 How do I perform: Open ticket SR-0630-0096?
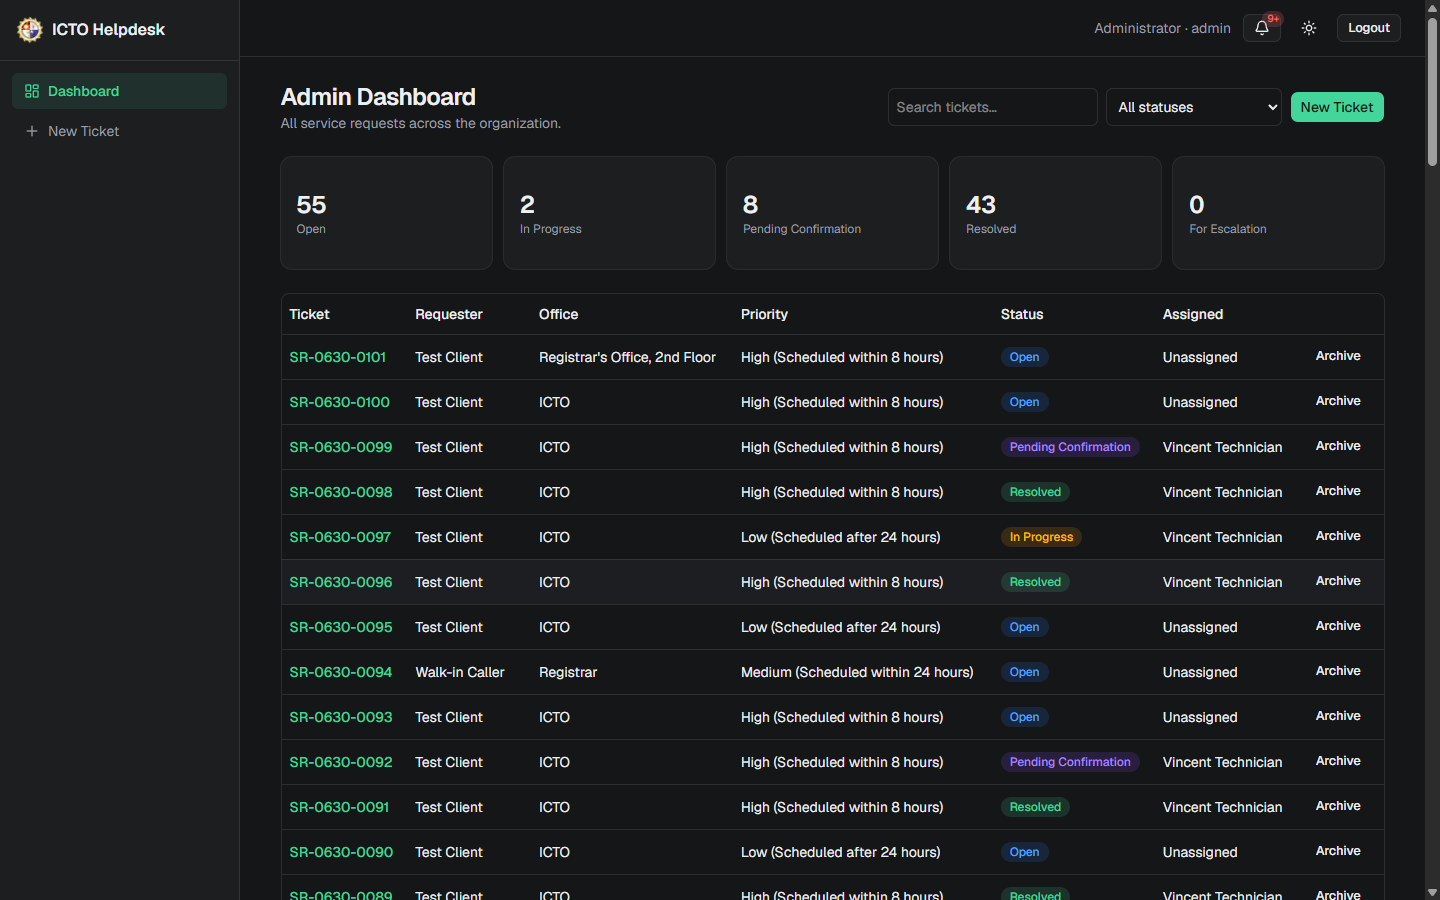tap(340, 582)
